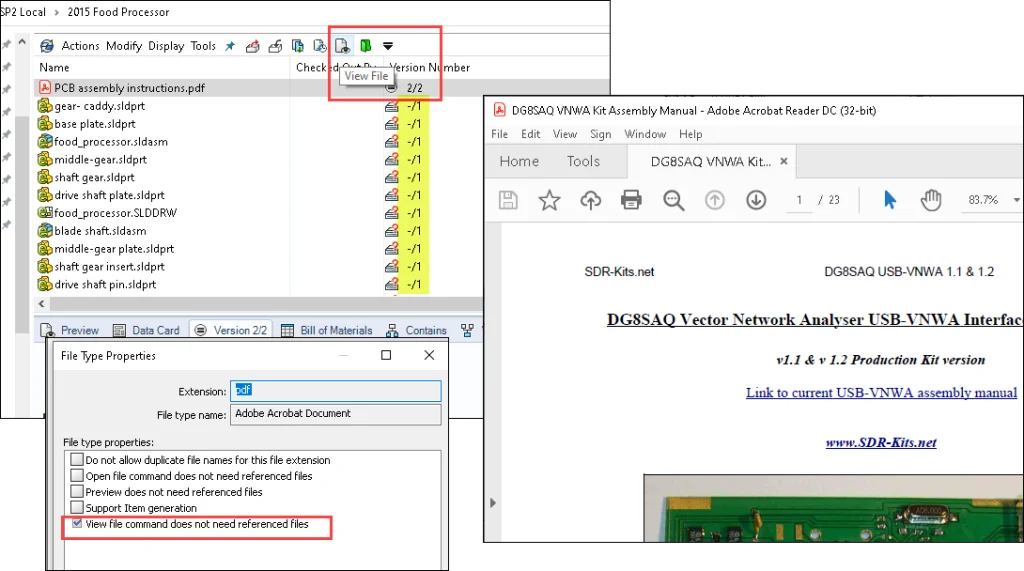Go to next page with down arrow
The width and height of the screenshot is (1024, 571).
coord(756,200)
